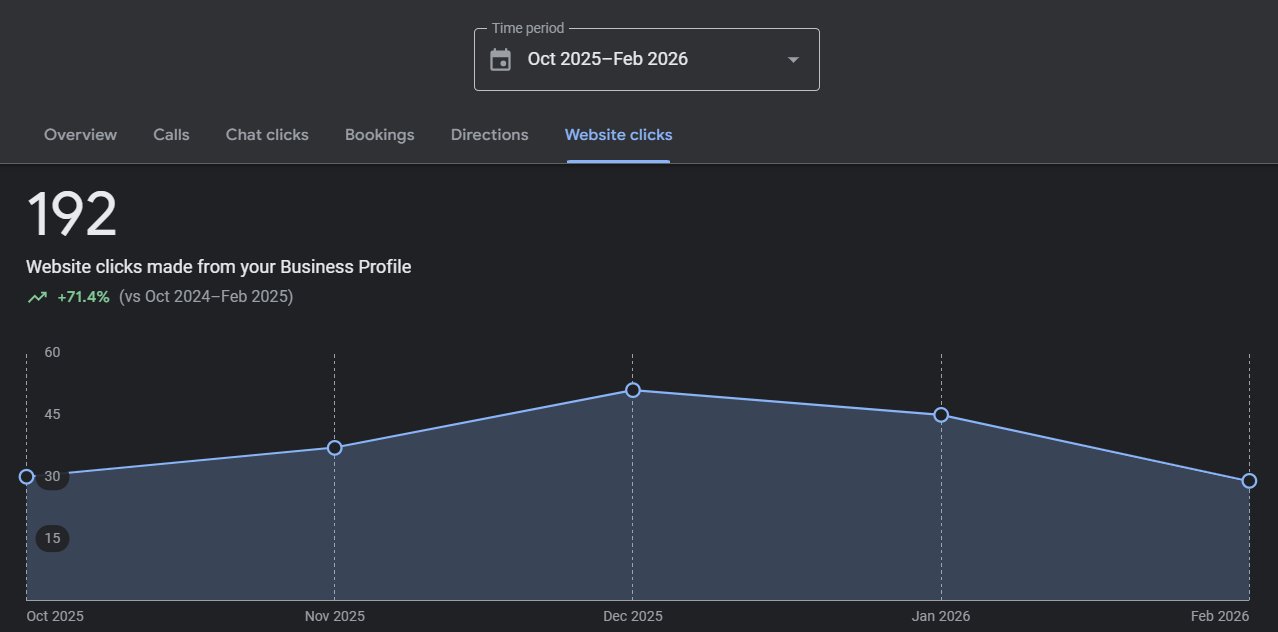Select the Nov 2025 data point circle
The height and width of the screenshot is (632, 1278).
(335, 448)
